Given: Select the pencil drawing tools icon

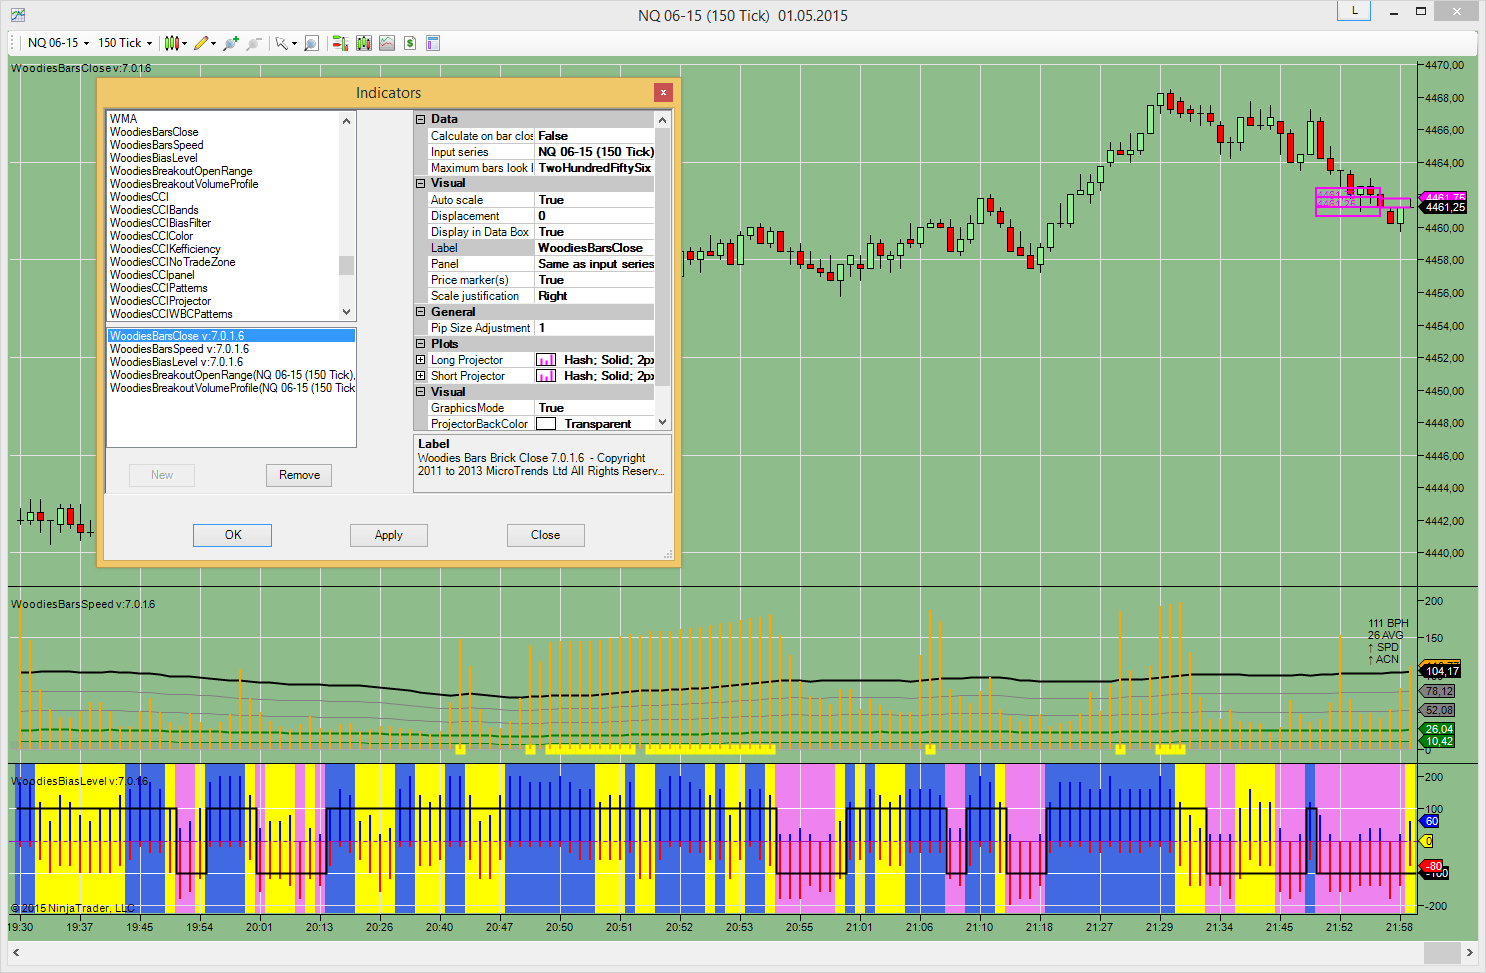Looking at the screenshot, I should pyautogui.click(x=202, y=43).
